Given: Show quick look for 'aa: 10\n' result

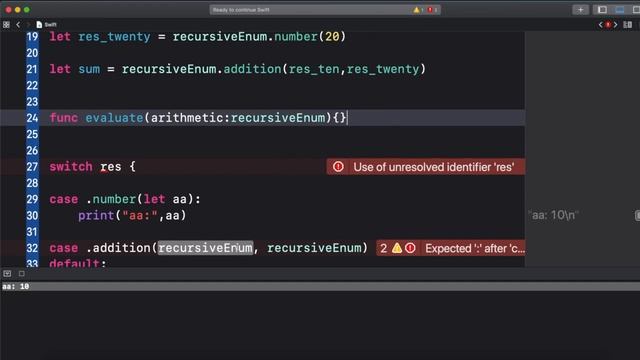Looking at the screenshot, I should pyautogui.click(x=637, y=216).
